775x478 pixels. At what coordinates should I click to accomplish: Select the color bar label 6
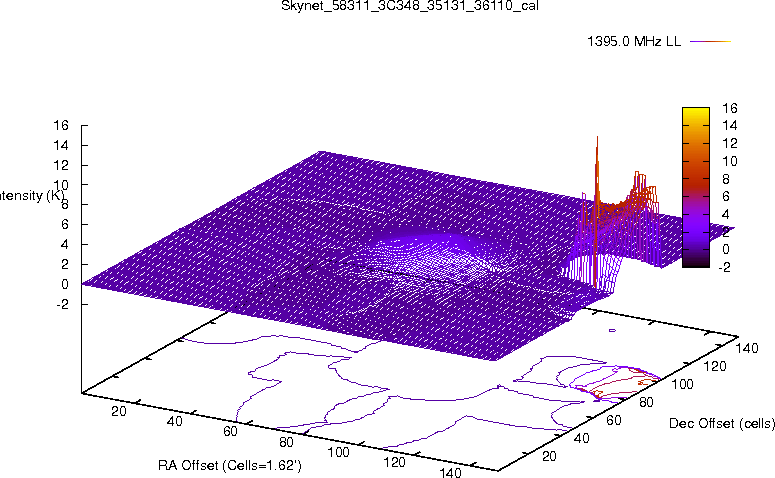tap(726, 196)
